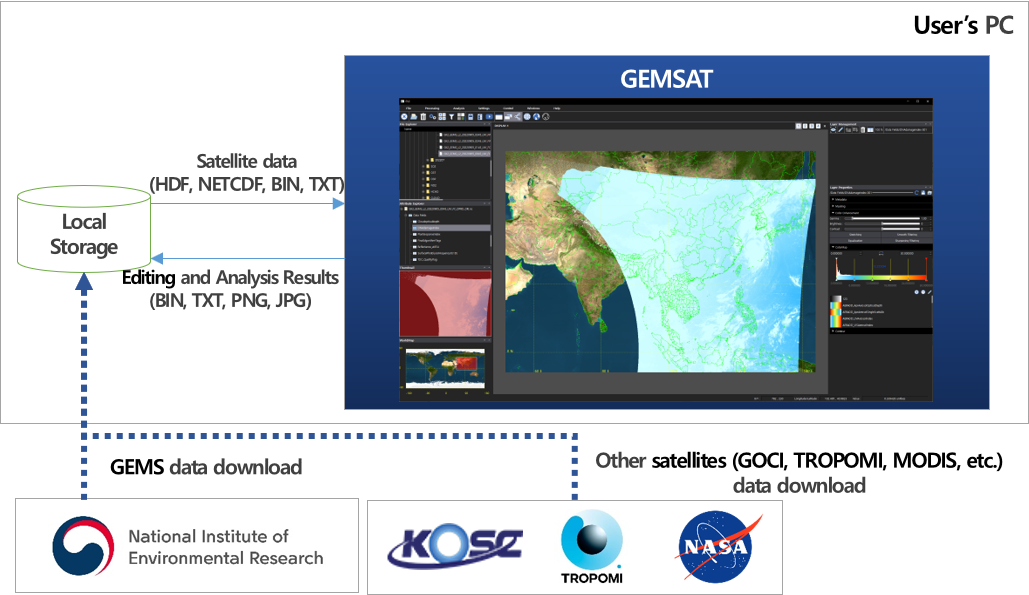Click the last round toolbar icon
Screen dimensions: 1029x595
[x=545, y=117]
